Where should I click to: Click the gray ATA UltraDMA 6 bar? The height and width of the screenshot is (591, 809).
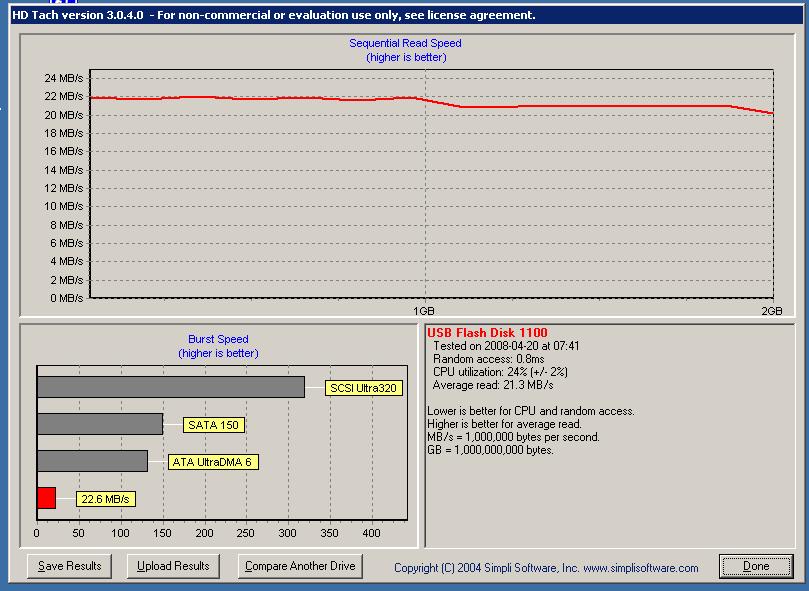click(92, 461)
